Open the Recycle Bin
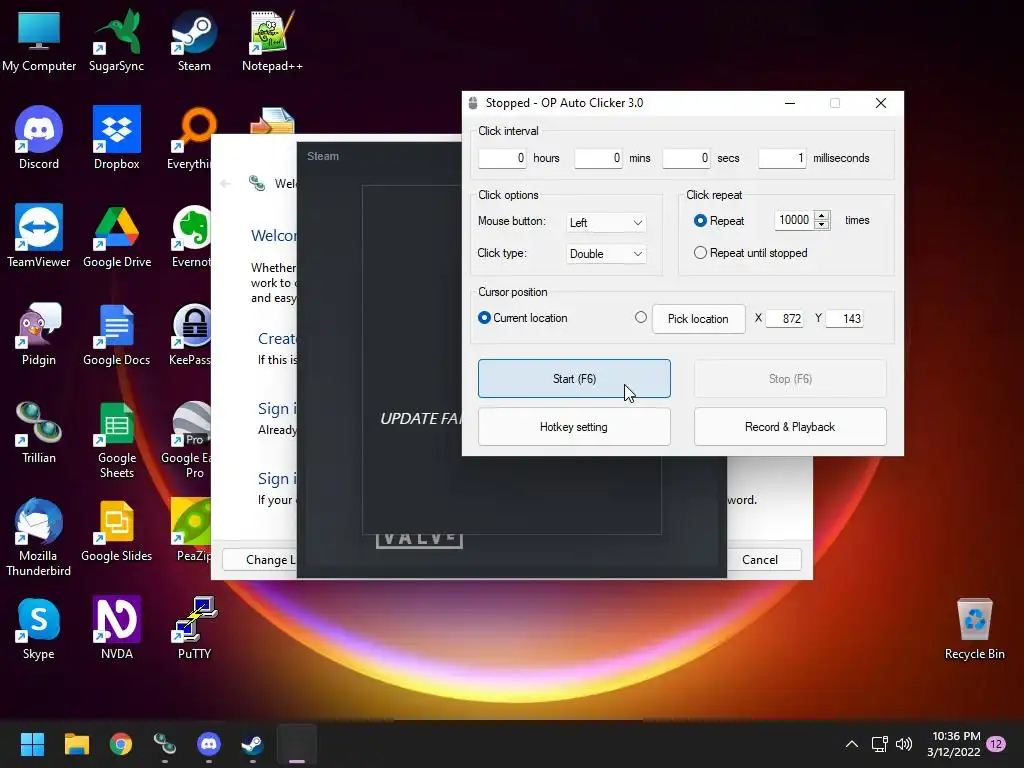The width and height of the screenshot is (1024, 768). (974, 628)
